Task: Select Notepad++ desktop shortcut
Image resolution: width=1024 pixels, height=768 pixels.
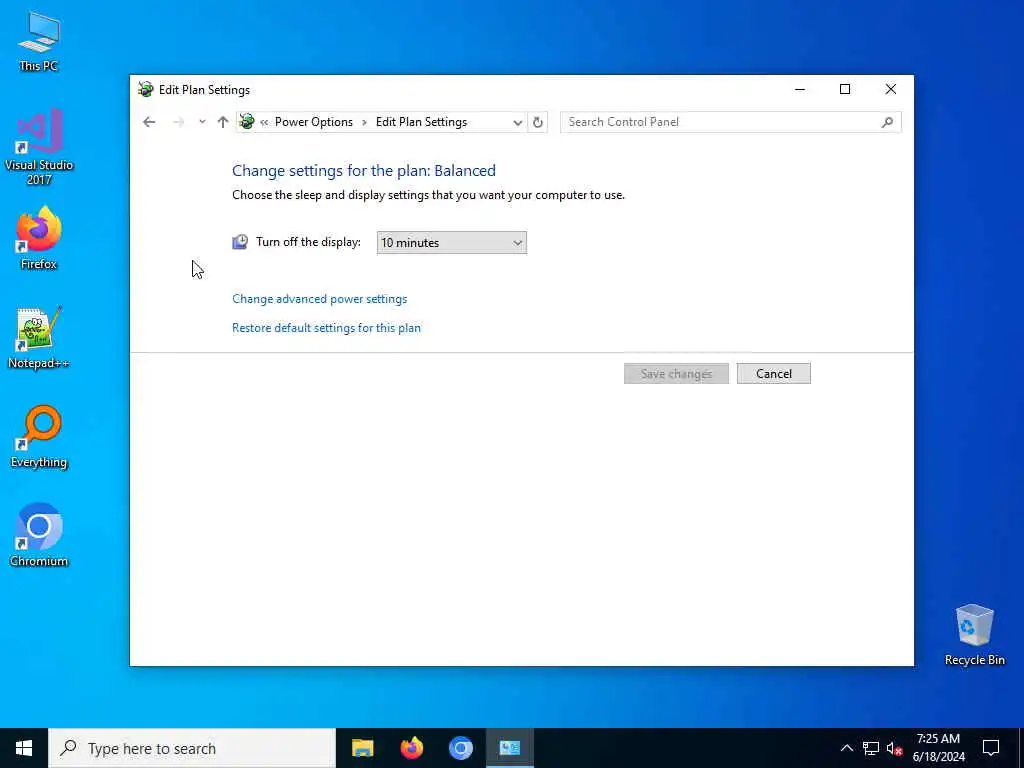Action: click(x=39, y=338)
